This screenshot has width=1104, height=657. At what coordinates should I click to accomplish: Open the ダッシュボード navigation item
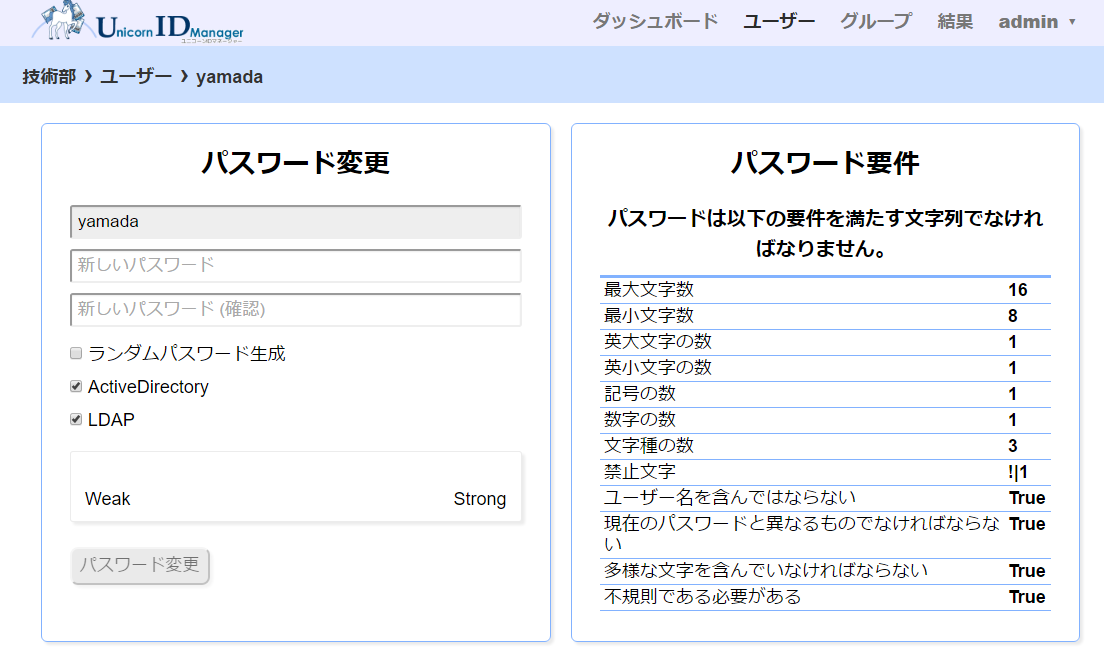tap(655, 21)
